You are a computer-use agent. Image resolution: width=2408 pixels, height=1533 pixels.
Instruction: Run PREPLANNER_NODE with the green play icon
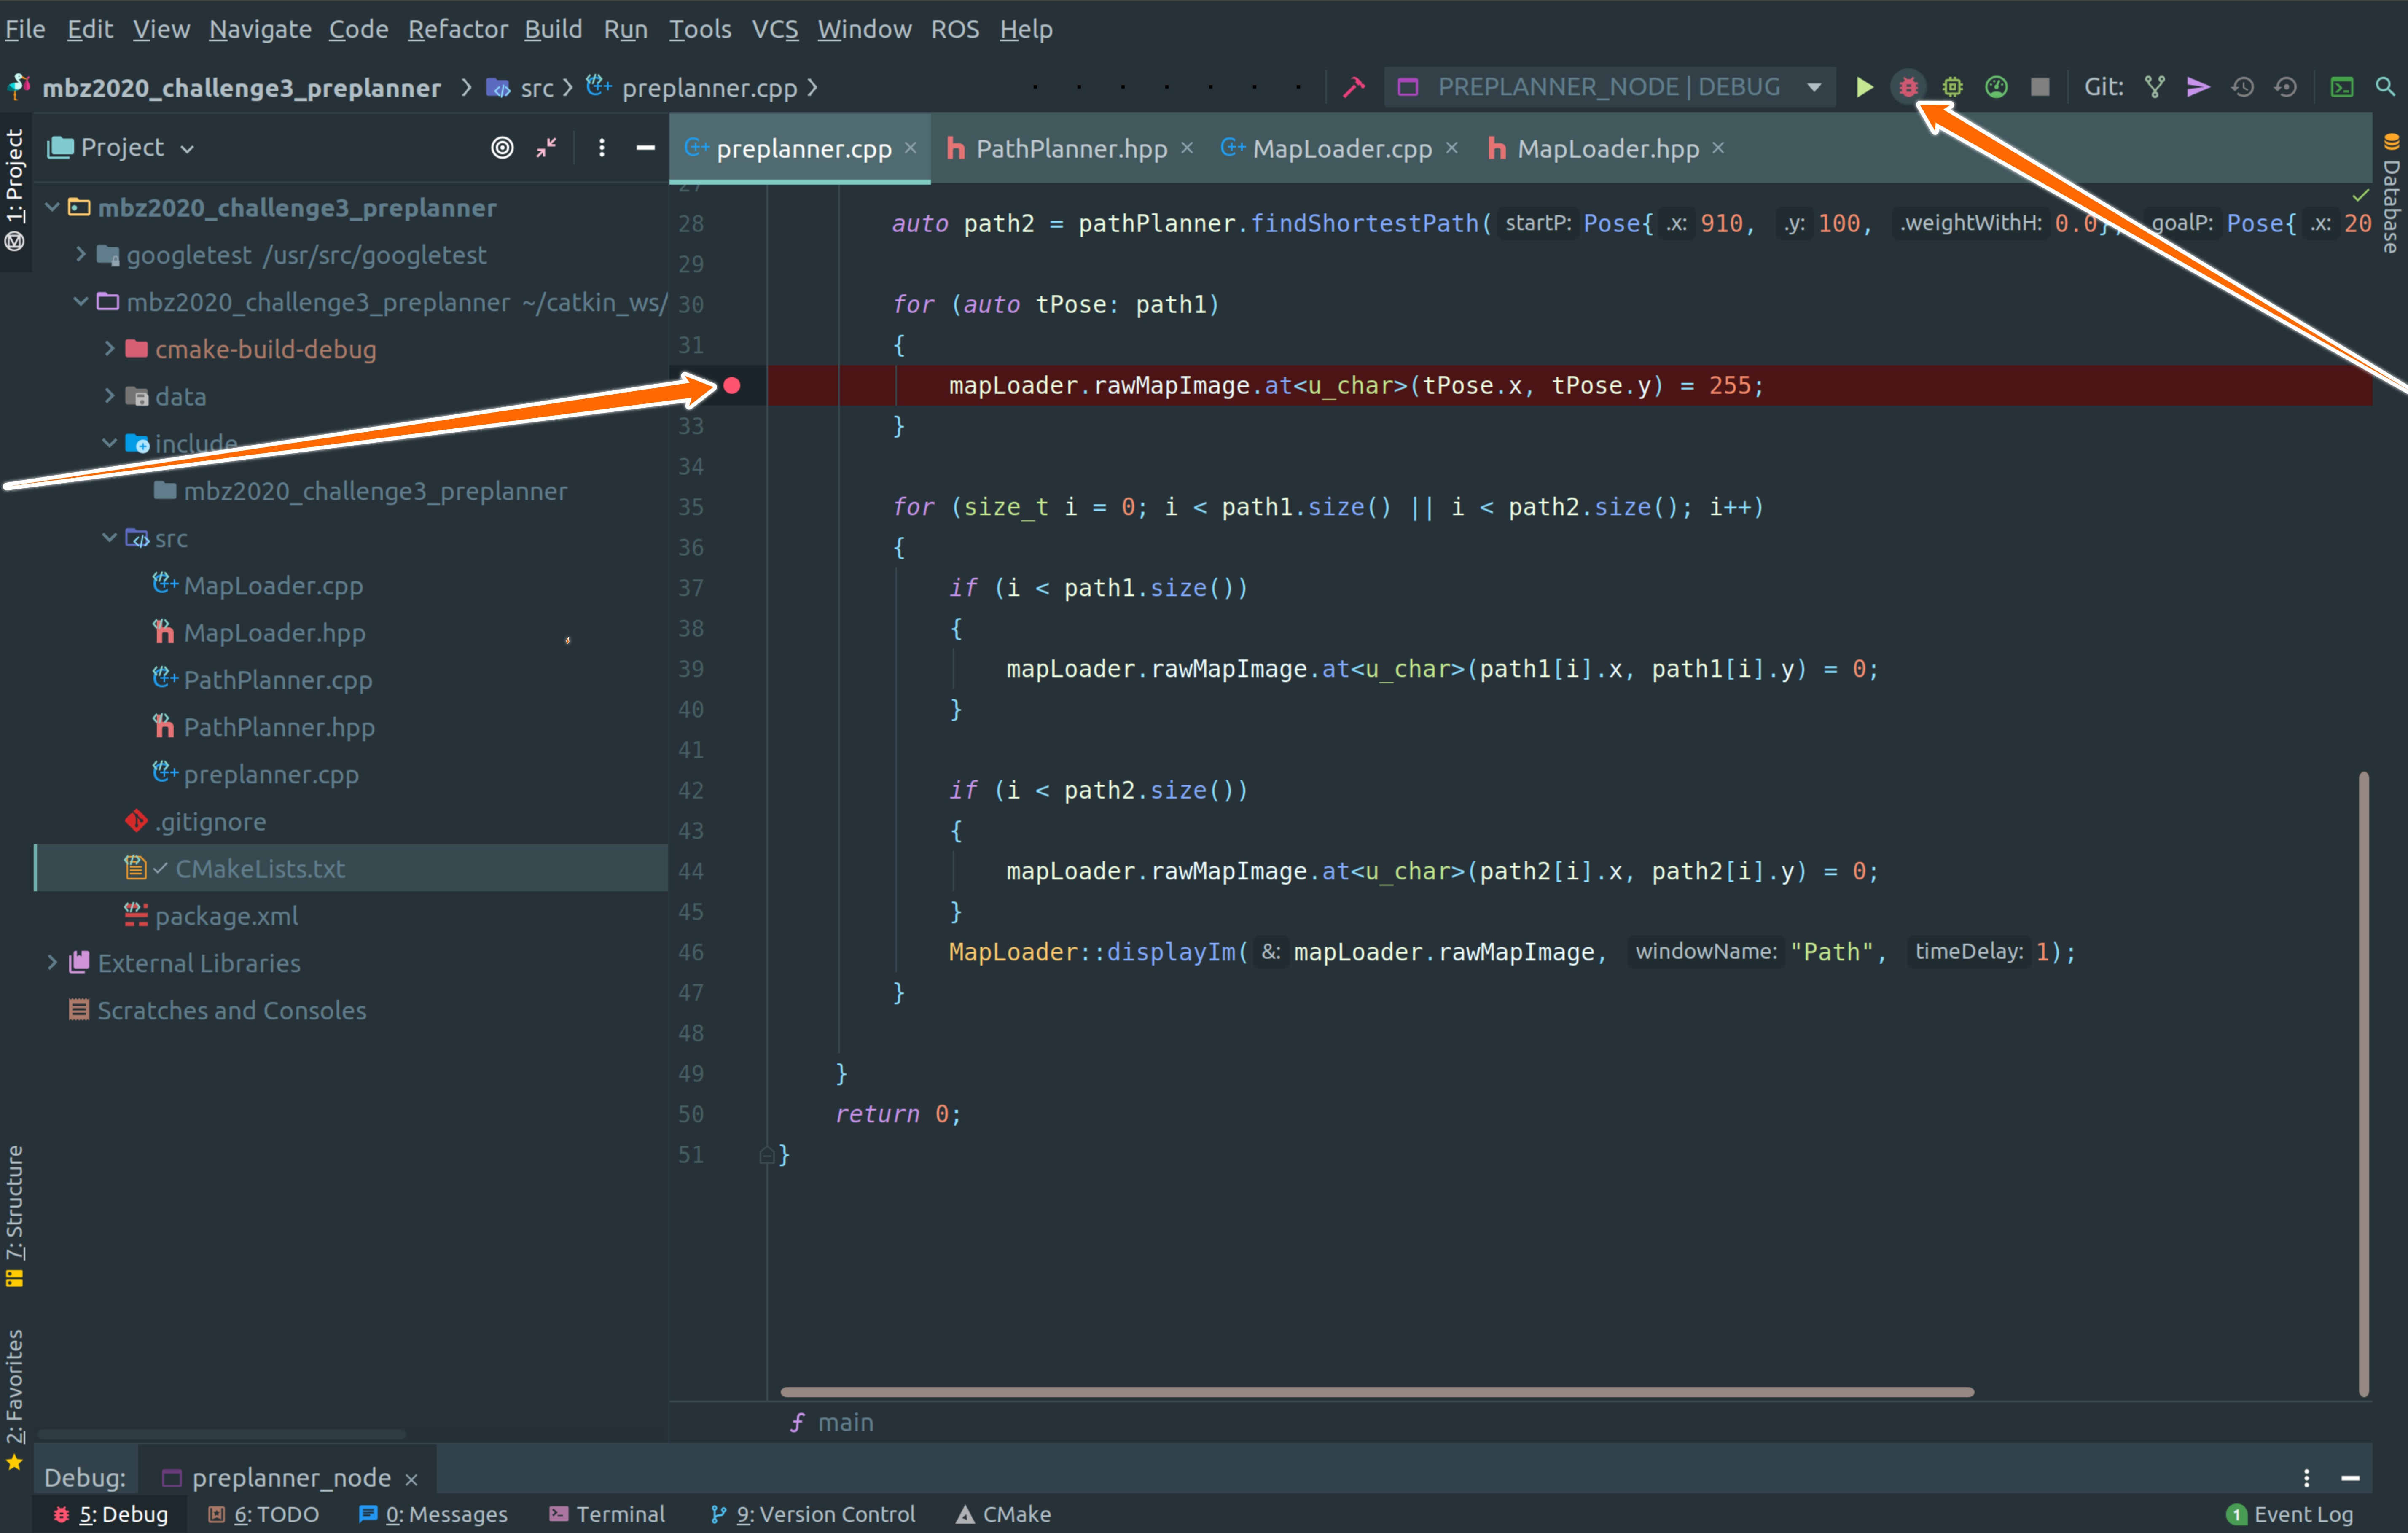(x=1866, y=87)
